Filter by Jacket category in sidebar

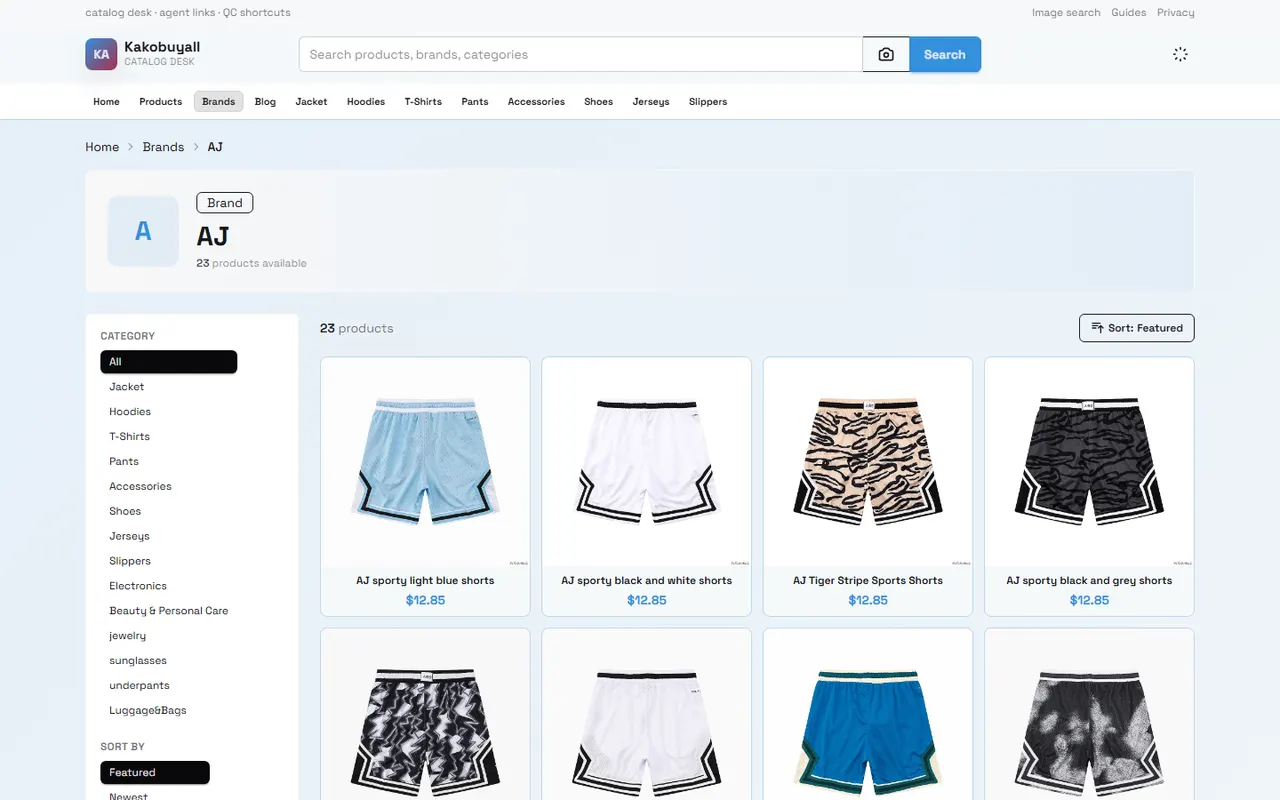(127, 387)
